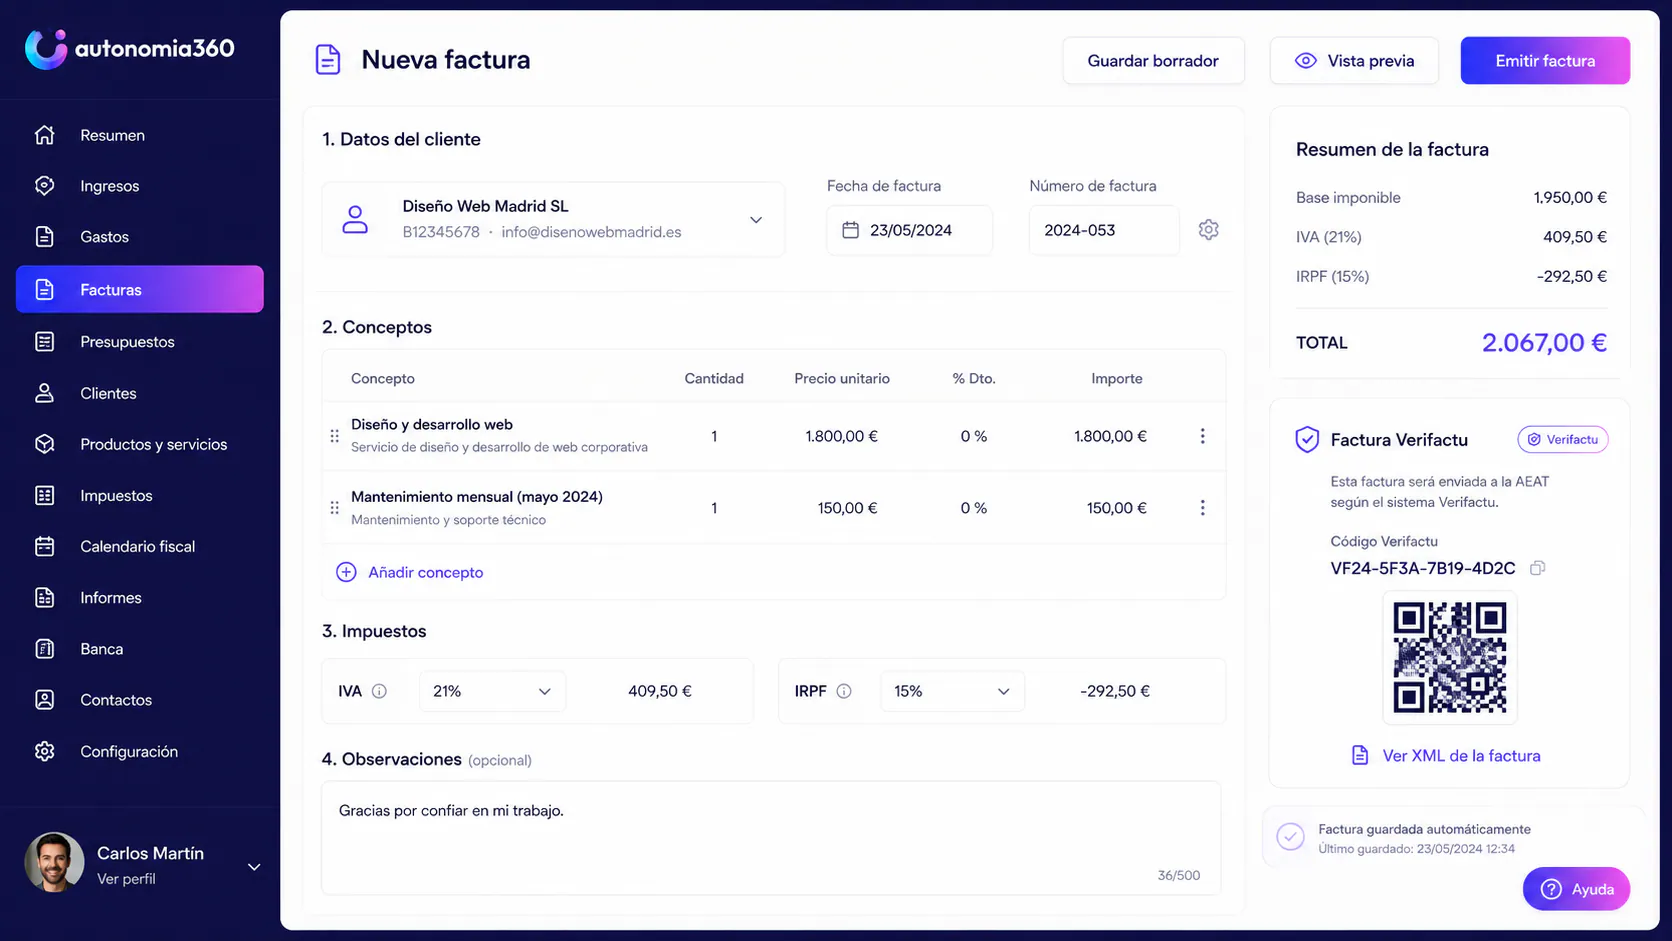Click Guardar borrador button
The width and height of the screenshot is (1672, 941).
click(1153, 61)
